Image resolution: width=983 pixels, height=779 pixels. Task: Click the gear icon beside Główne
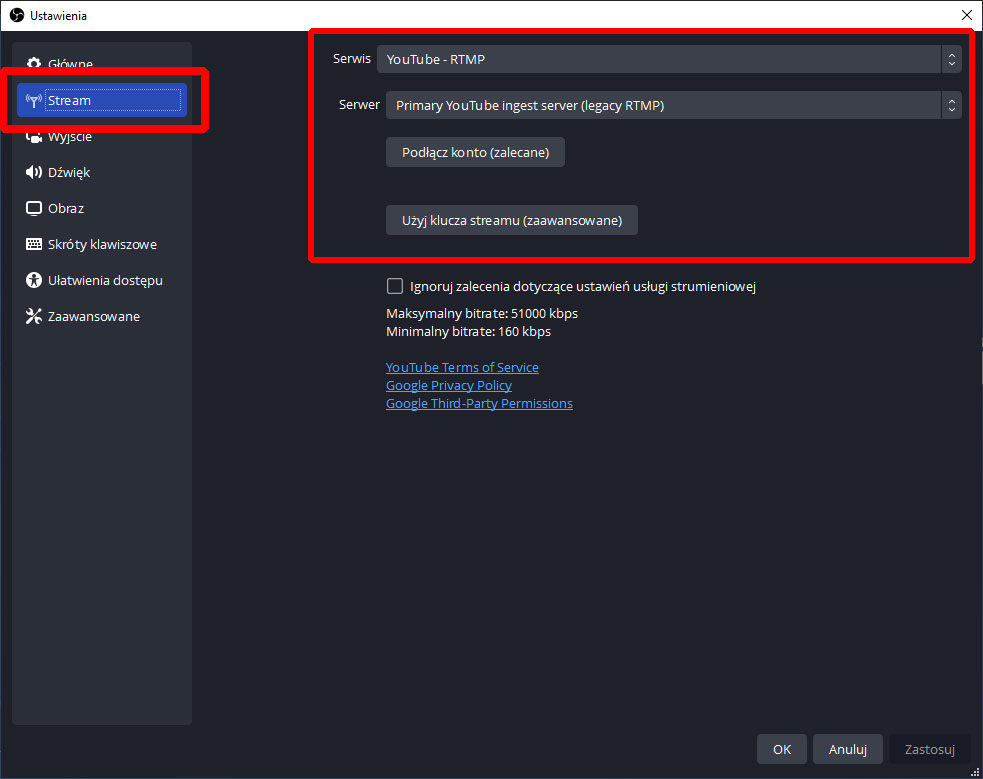point(33,65)
